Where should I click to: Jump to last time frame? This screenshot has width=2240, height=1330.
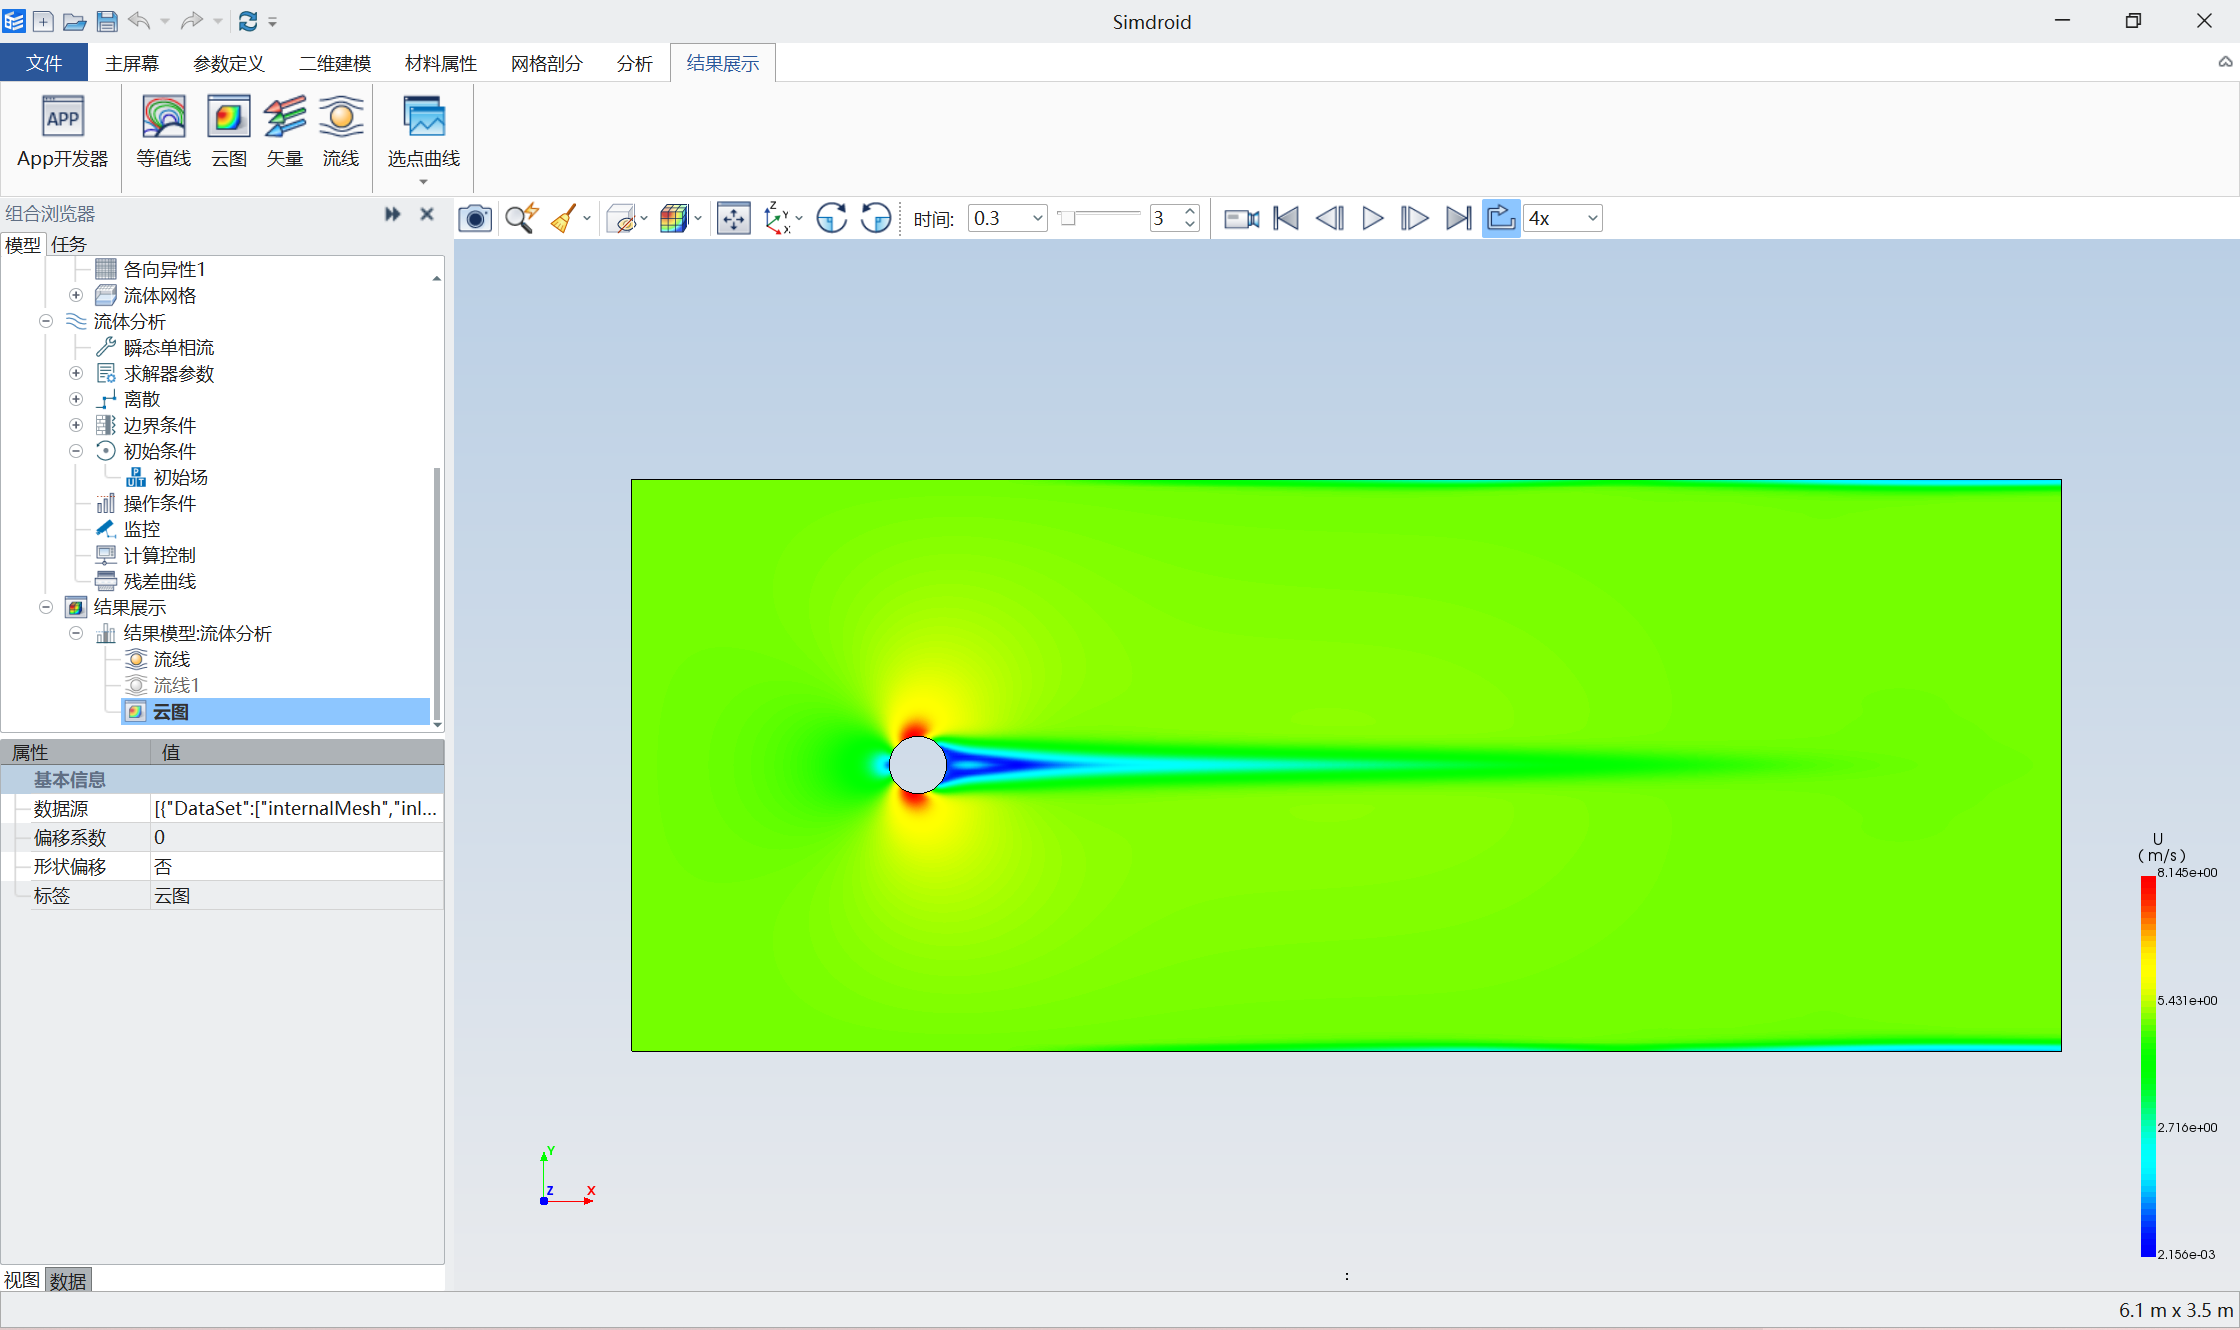pyautogui.click(x=1459, y=218)
